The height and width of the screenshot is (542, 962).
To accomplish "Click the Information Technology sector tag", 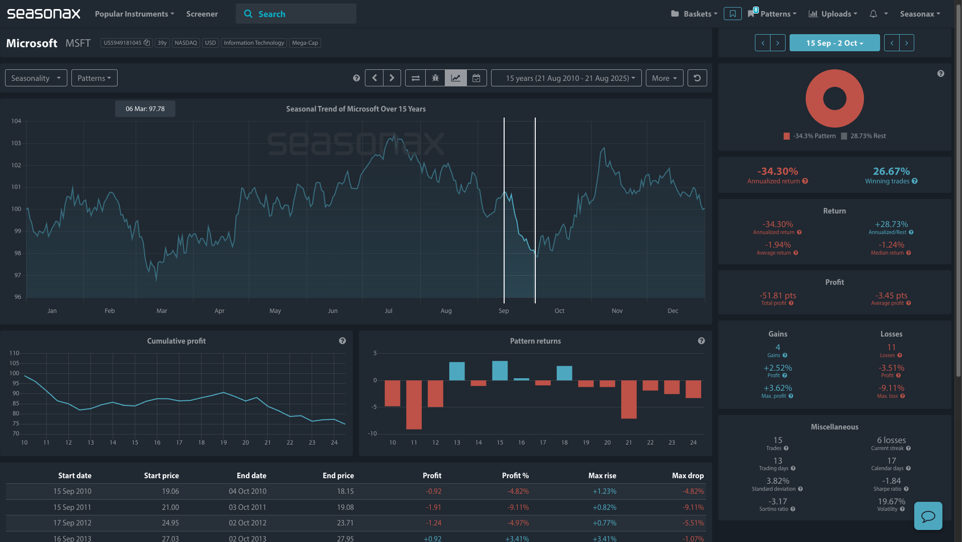I will [253, 43].
